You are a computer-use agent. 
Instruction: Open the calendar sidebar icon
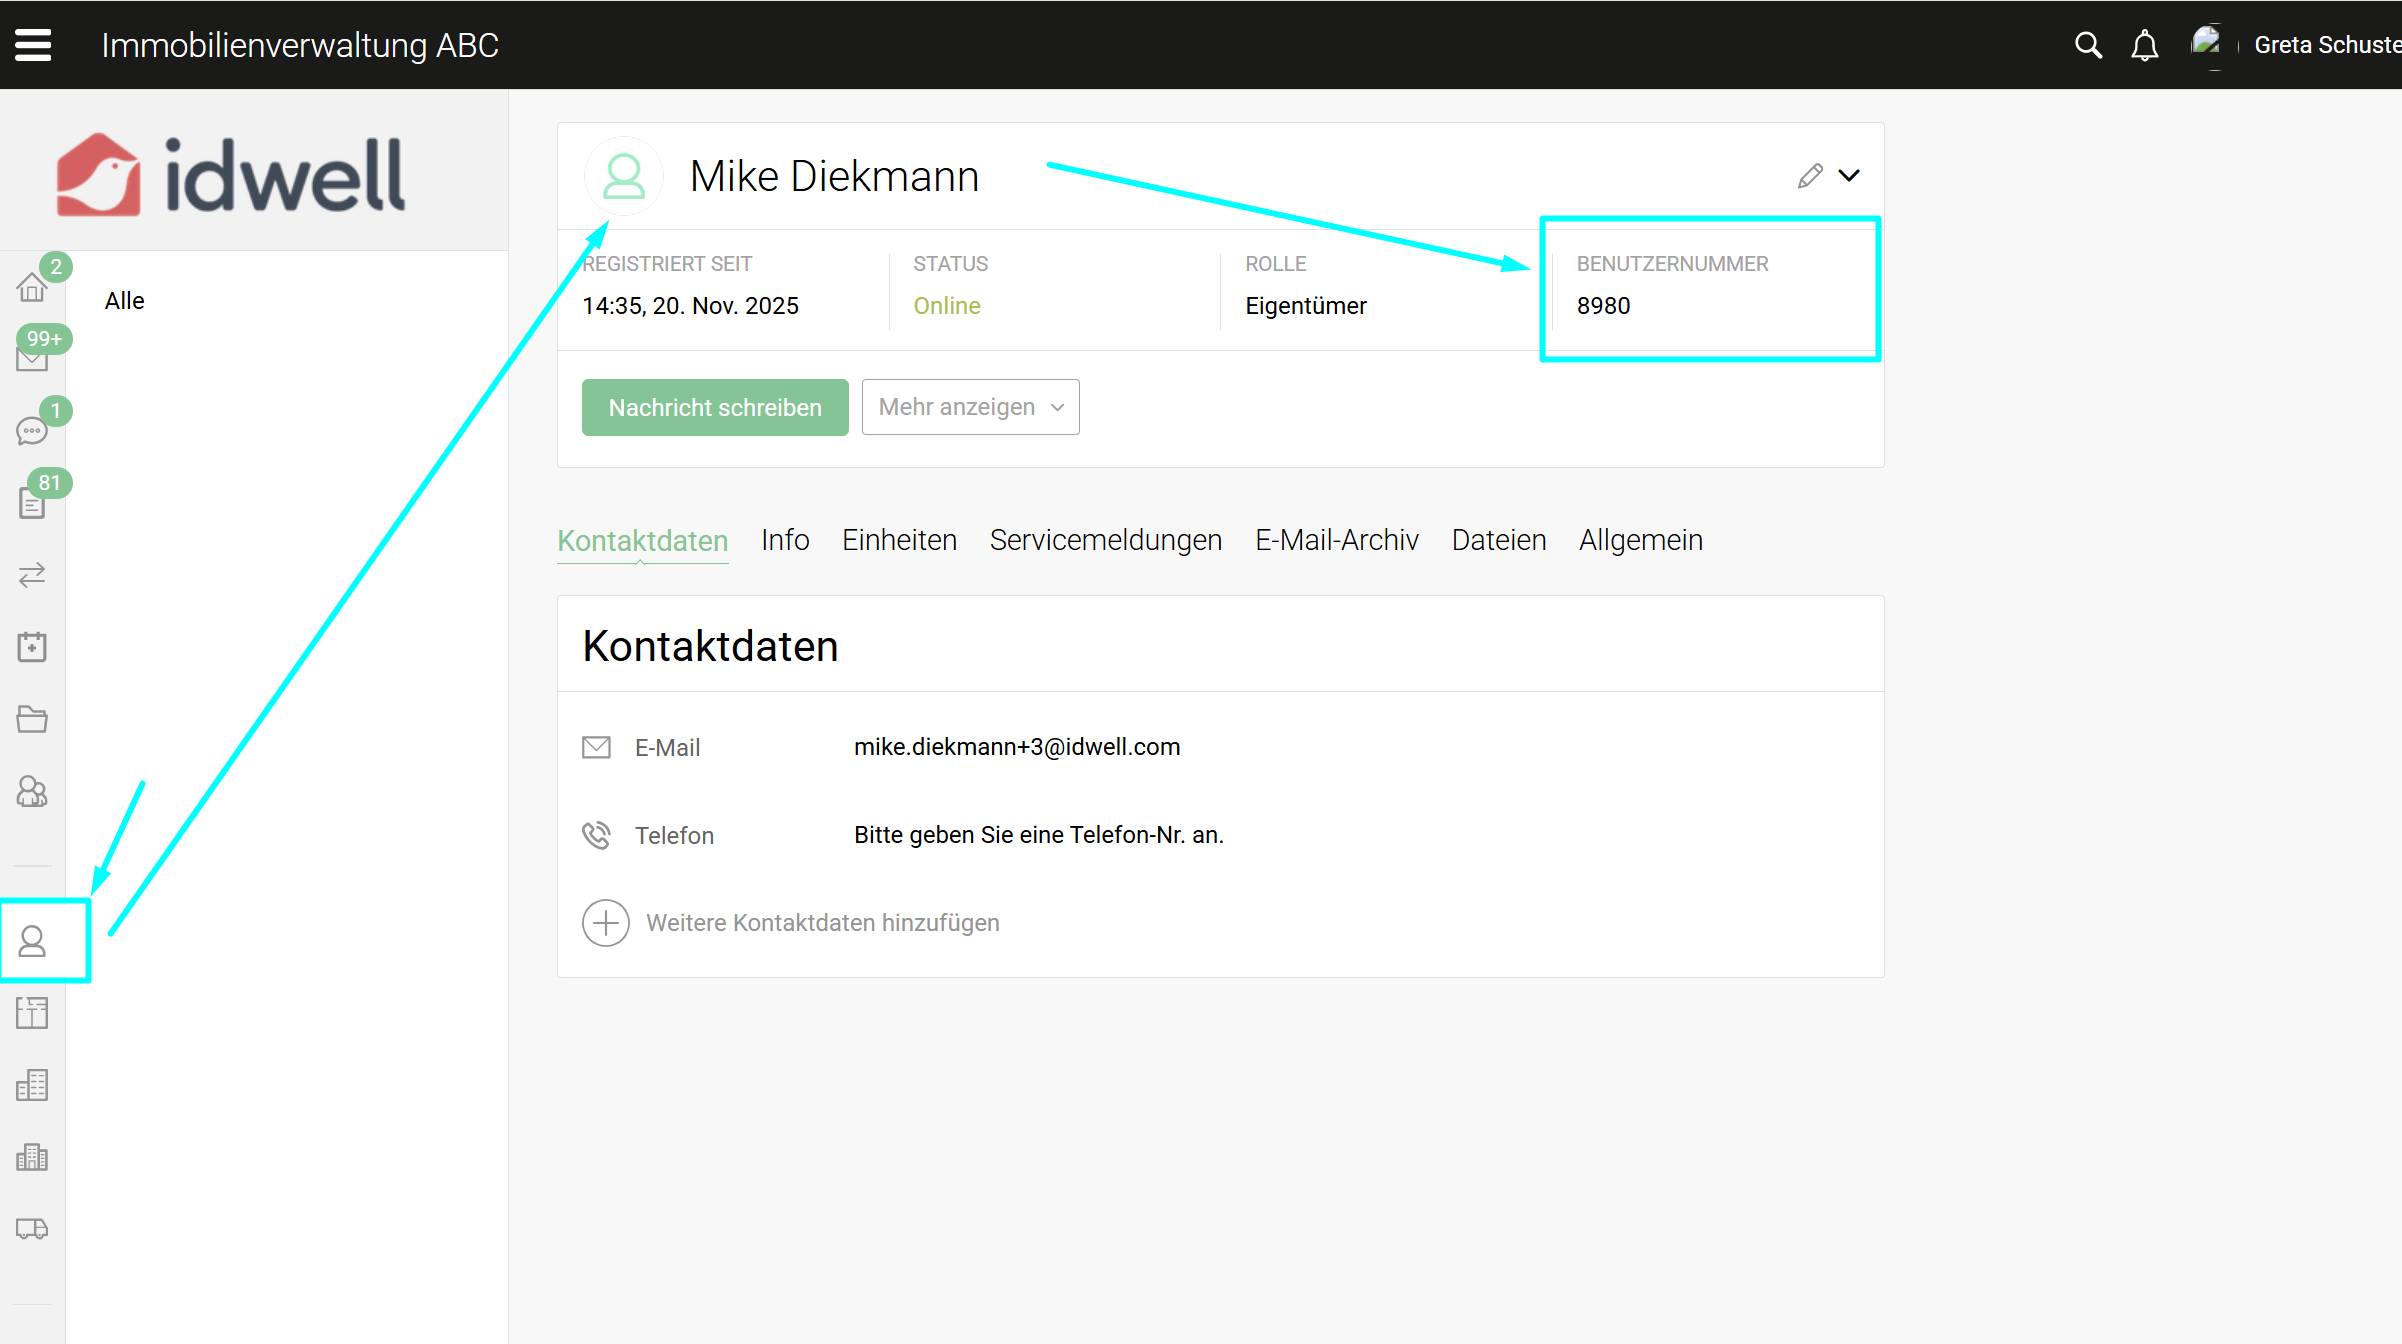coord(32,647)
